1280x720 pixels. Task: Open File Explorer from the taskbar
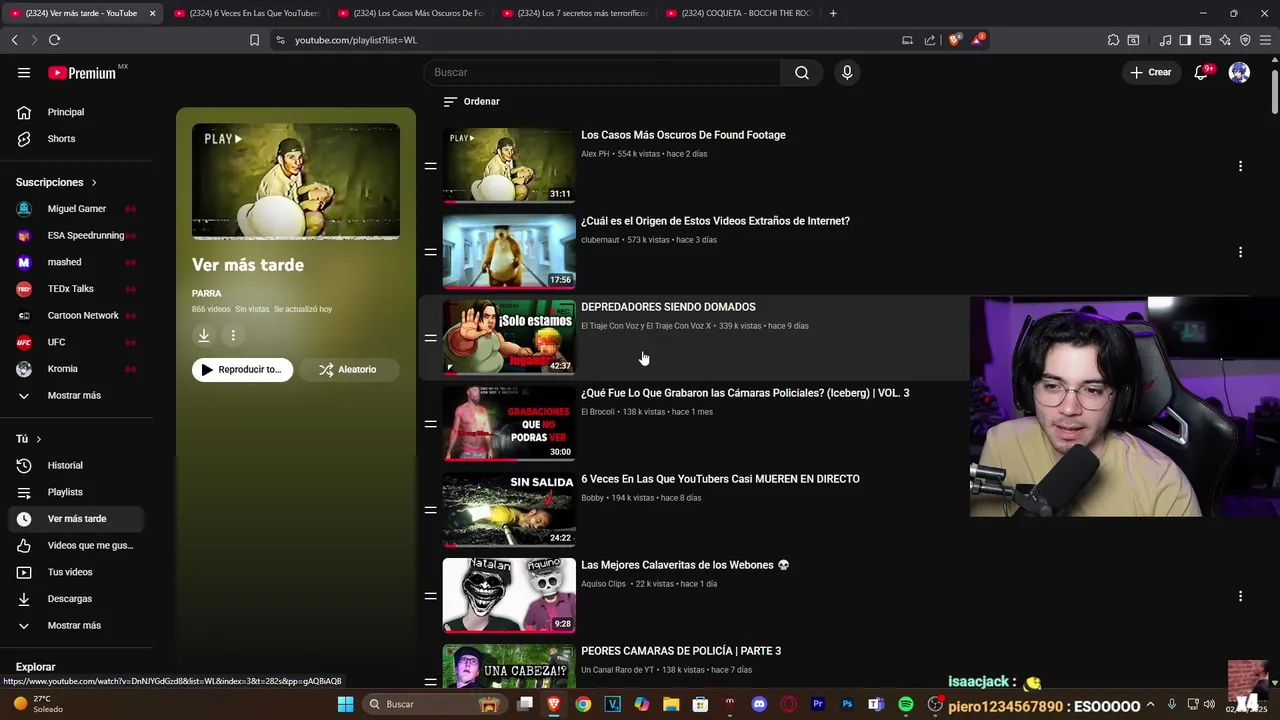[671, 704]
